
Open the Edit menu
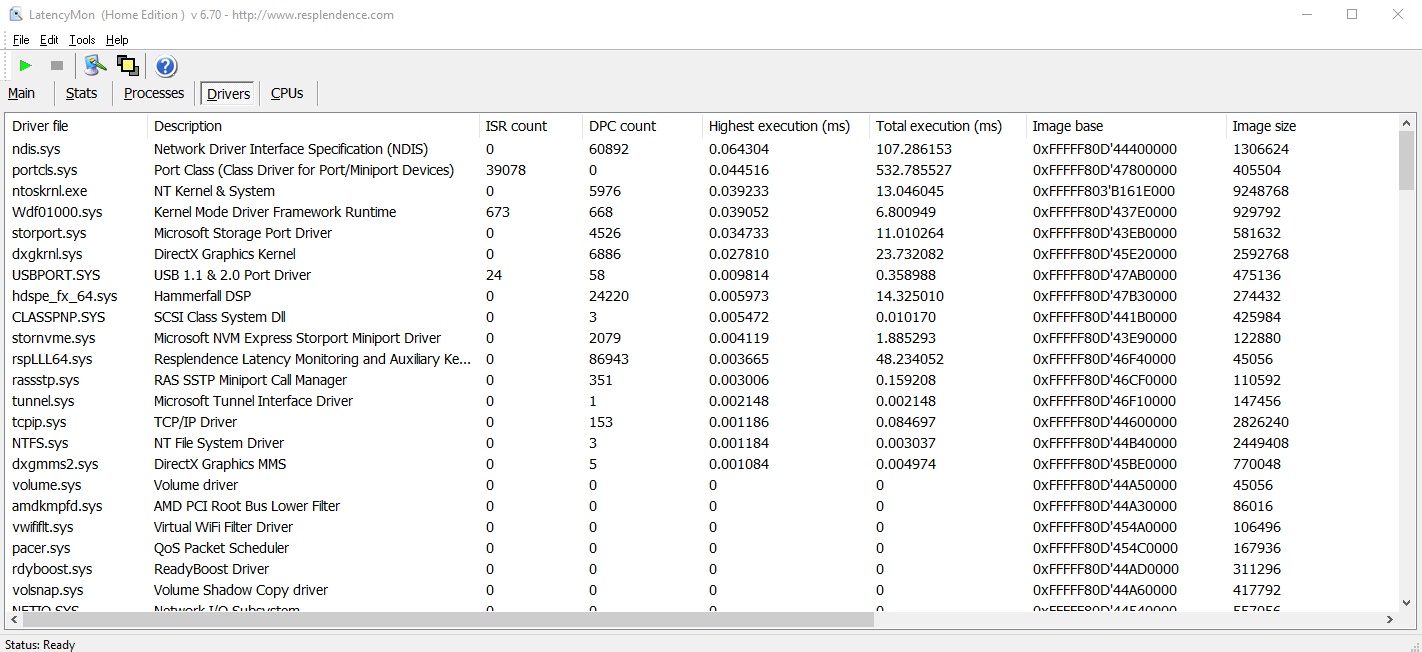49,40
